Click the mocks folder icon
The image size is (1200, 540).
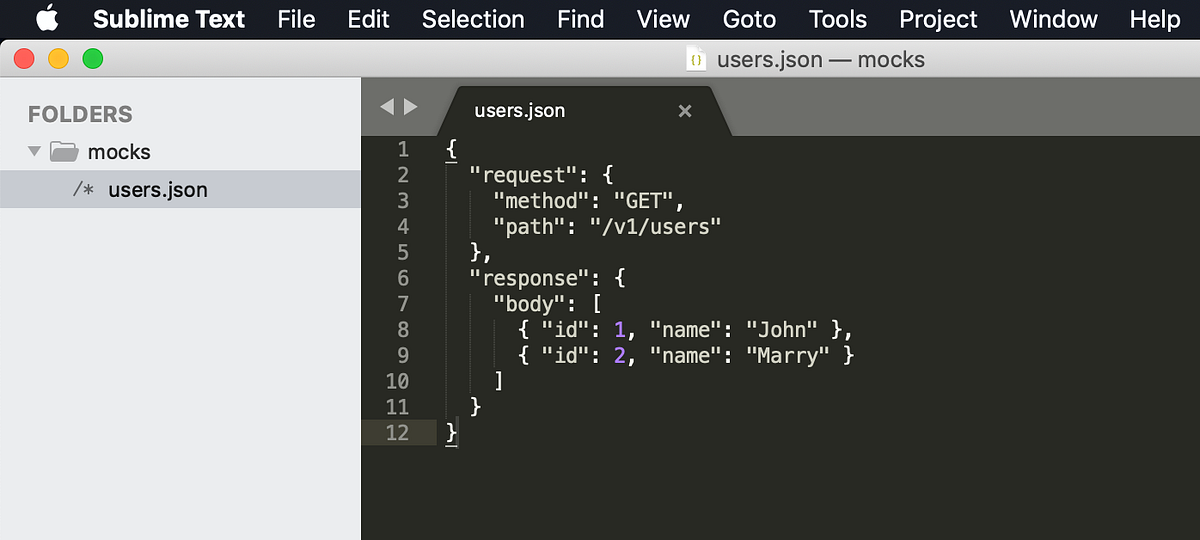coord(64,152)
